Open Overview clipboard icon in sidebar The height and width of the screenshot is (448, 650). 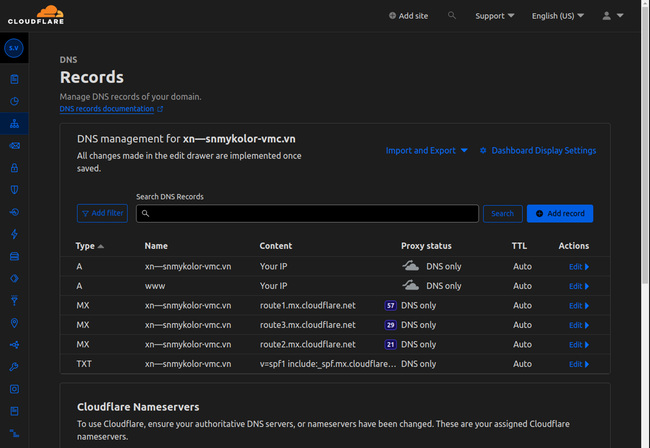[x=14, y=79]
